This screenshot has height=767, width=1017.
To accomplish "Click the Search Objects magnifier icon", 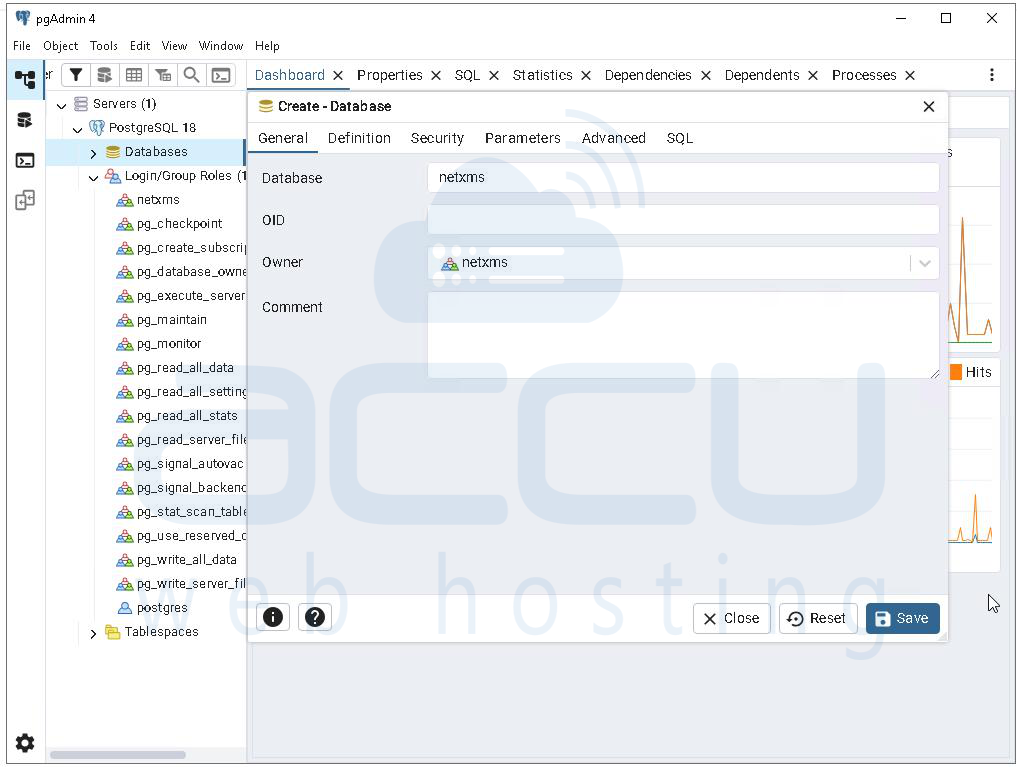I will [x=191, y=75].
